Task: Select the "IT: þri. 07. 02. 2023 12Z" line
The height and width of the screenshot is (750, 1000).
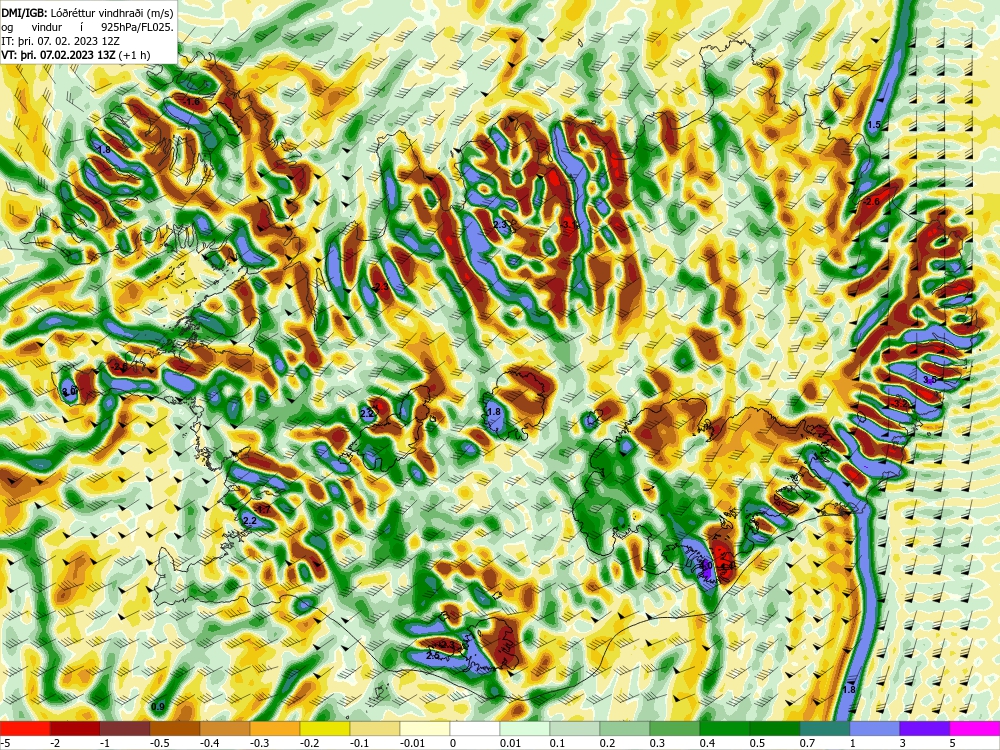Action: (61, 41)
